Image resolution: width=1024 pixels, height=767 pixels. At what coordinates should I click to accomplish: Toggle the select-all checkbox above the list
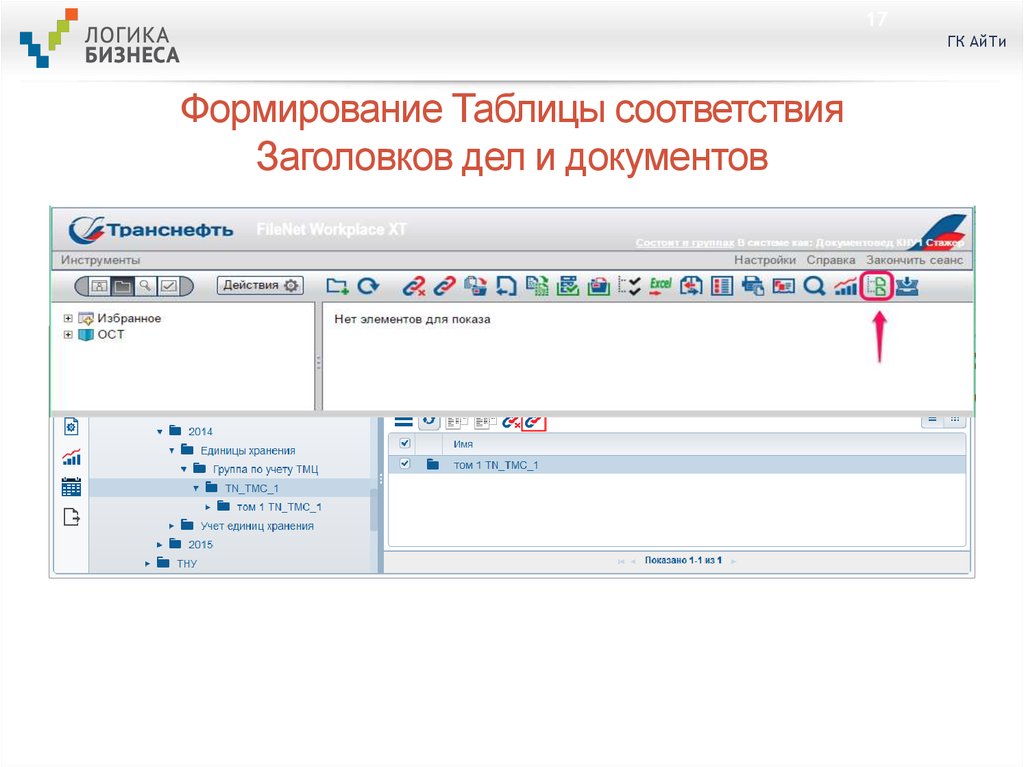coord(406,443)
